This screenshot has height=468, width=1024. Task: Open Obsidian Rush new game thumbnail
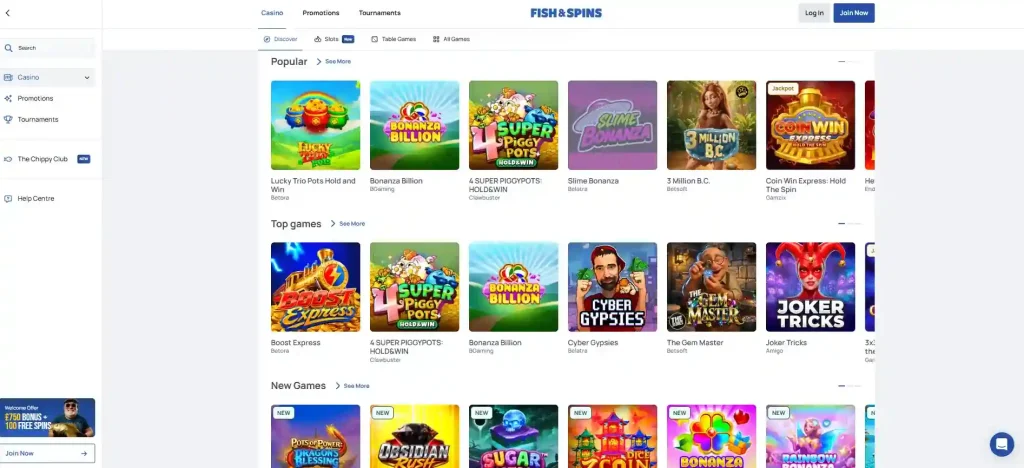(415, 437)
